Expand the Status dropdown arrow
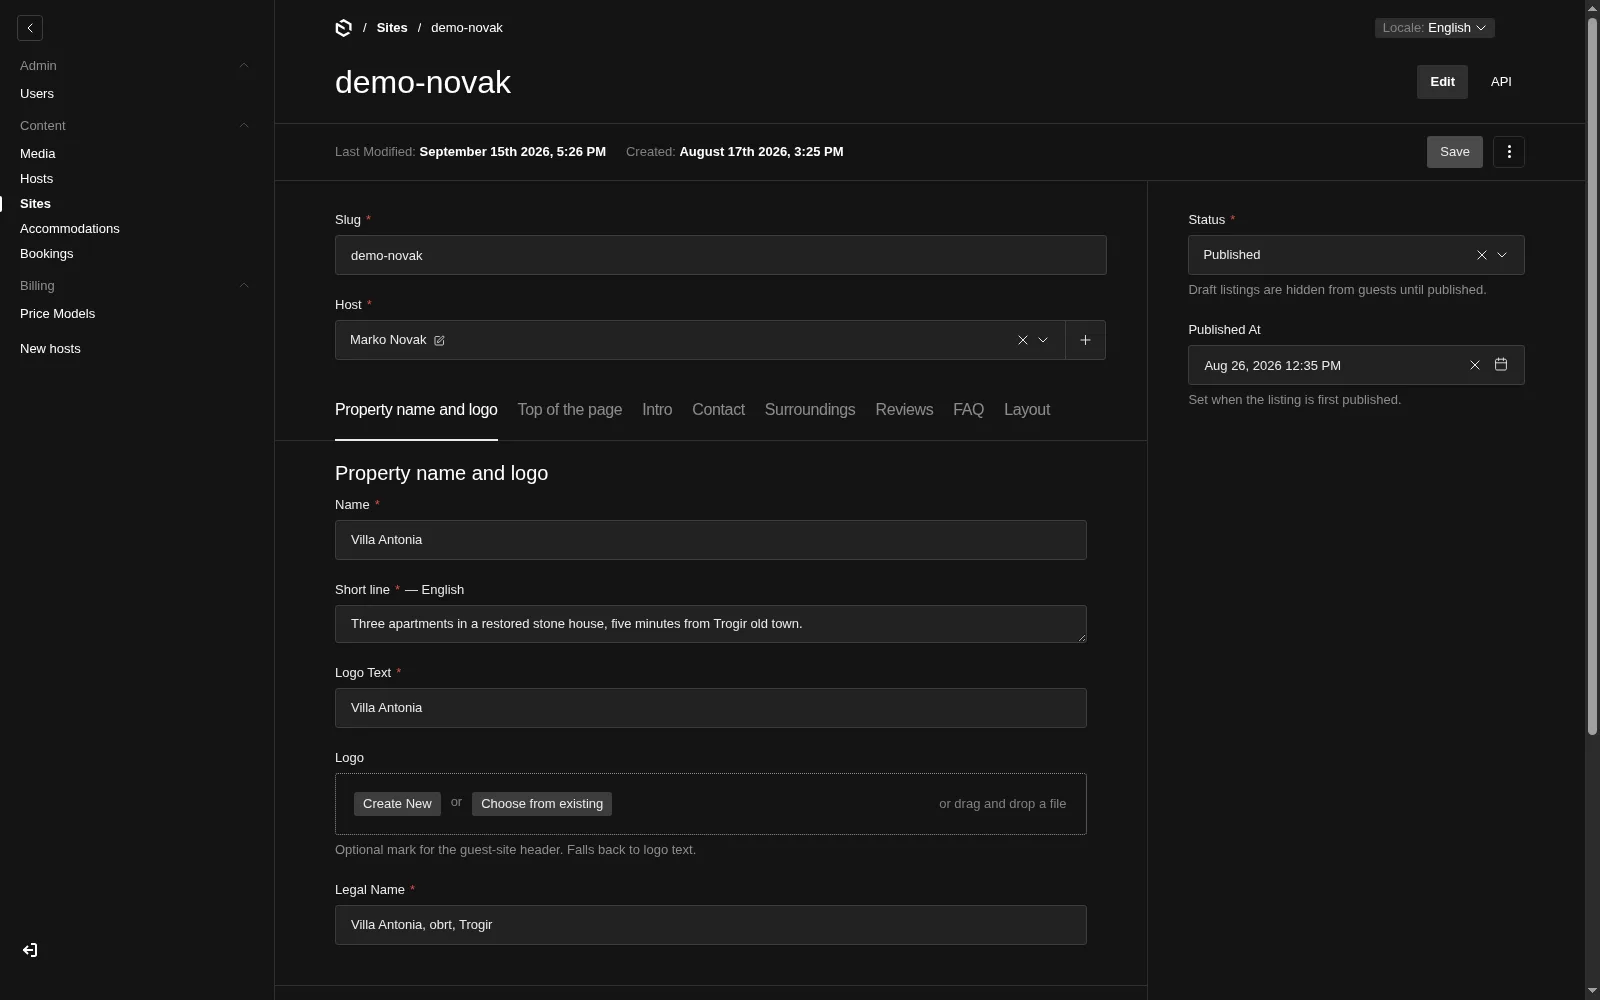The width and height of the screenshot is (1600, 1000). click(x=1502, y=255)
